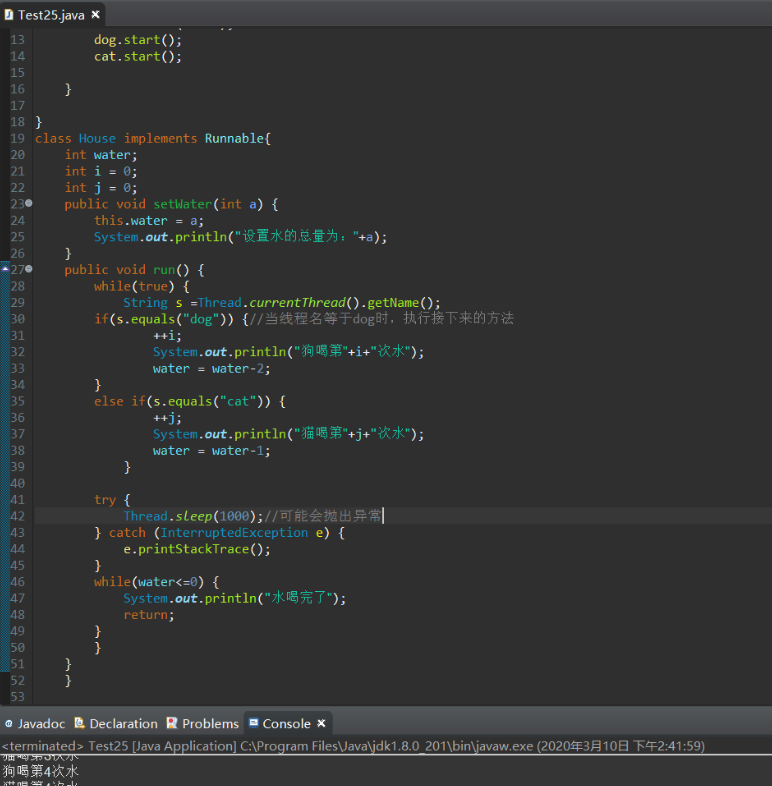Screen dimensions: 772x786
Task: Click the Console view icon
Action: (x=253, y=723)
